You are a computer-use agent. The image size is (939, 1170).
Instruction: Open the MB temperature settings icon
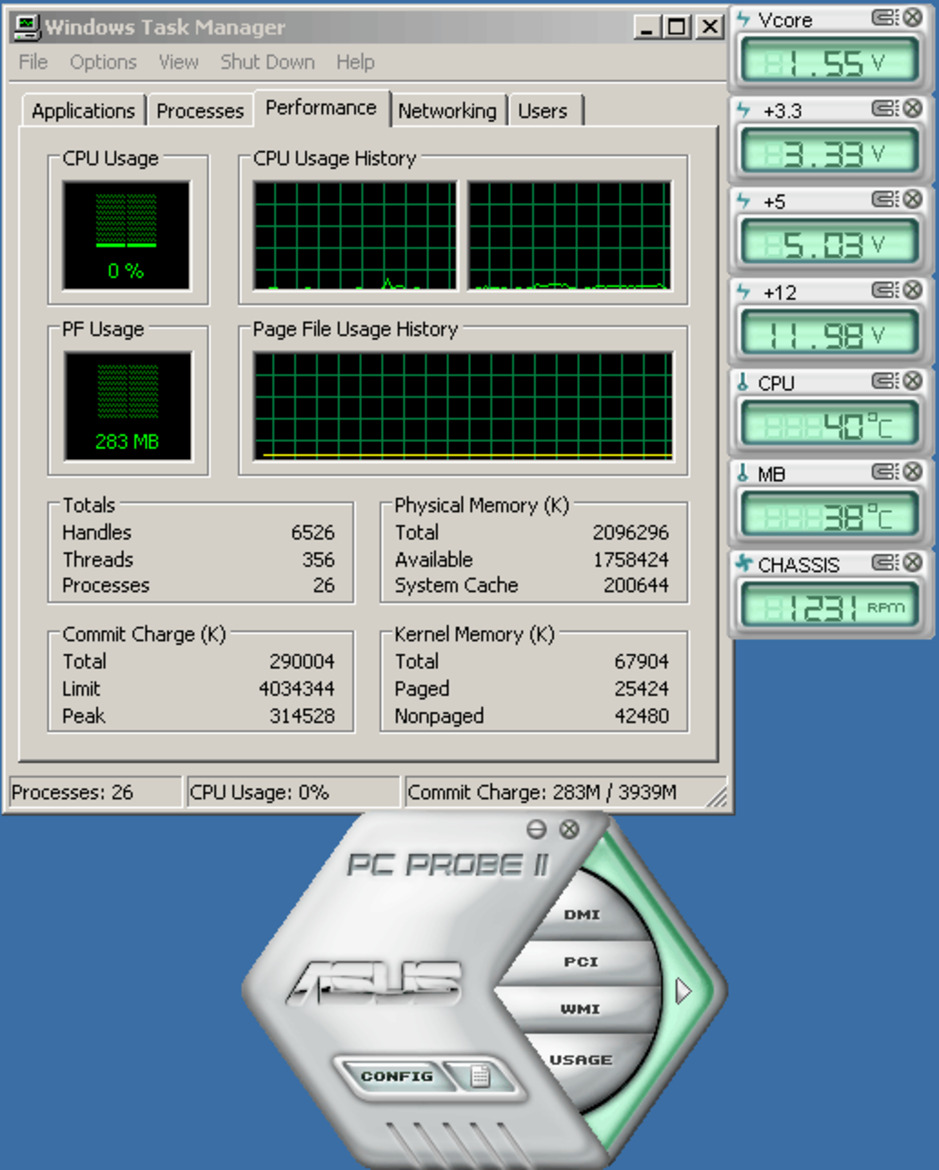(885, 472)
